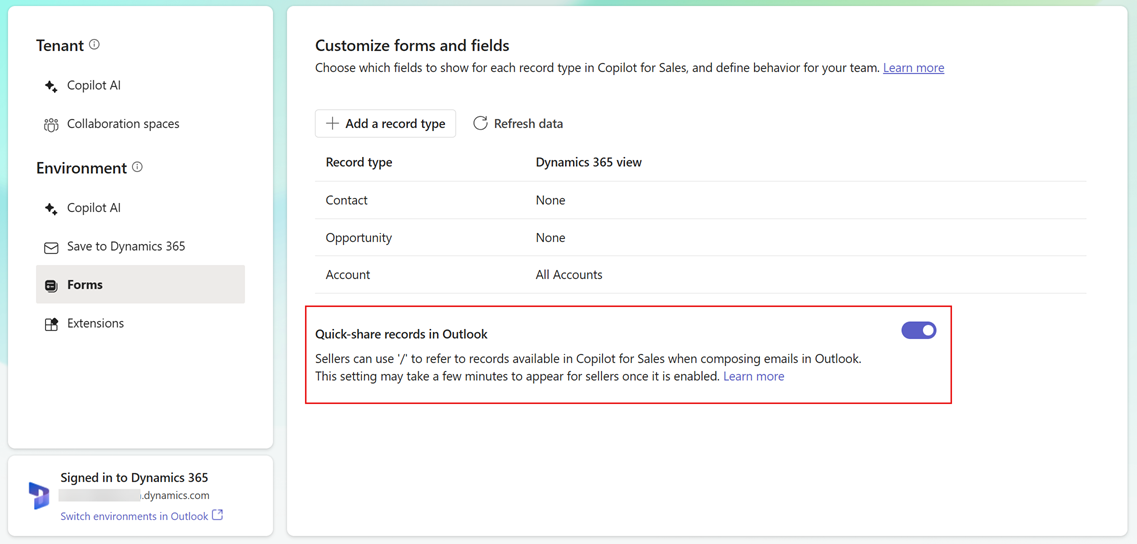Click the Refresh data circular arrow icon
This screenshot has height=544, width=1137.
tap(480, 123)
